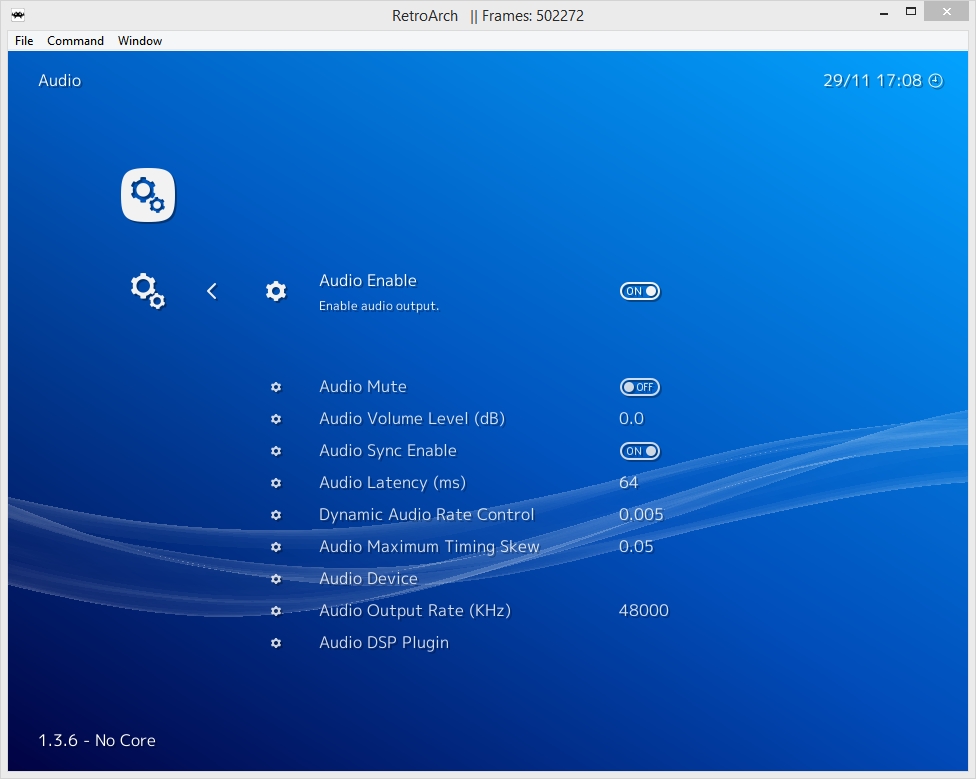Click the clock icon next to the time
This screenshot has height=779, width=976.
936,81
